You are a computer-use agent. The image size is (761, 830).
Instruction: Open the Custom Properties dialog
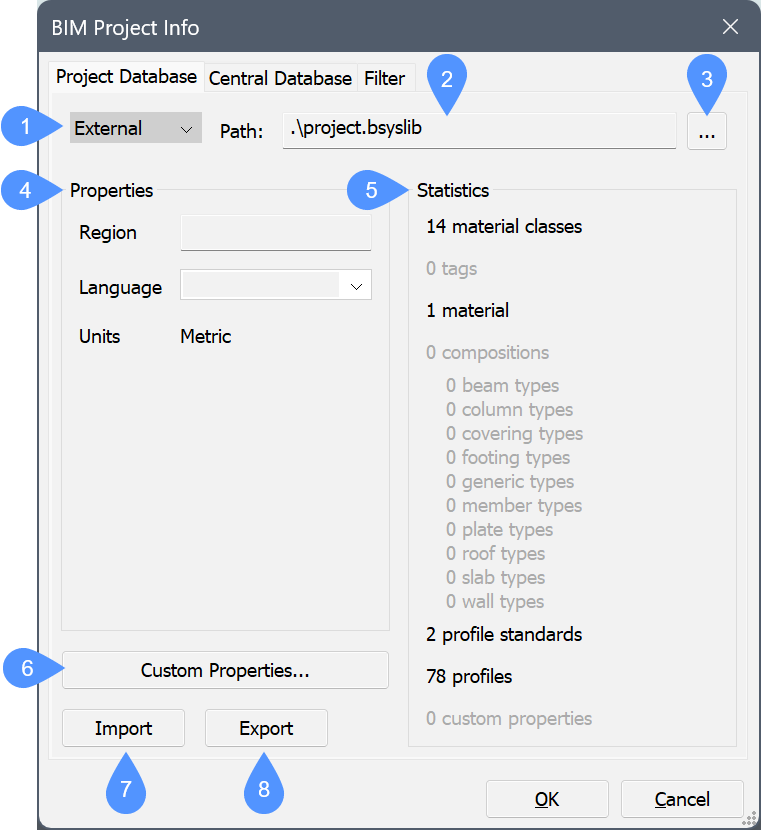click(225, 670)
